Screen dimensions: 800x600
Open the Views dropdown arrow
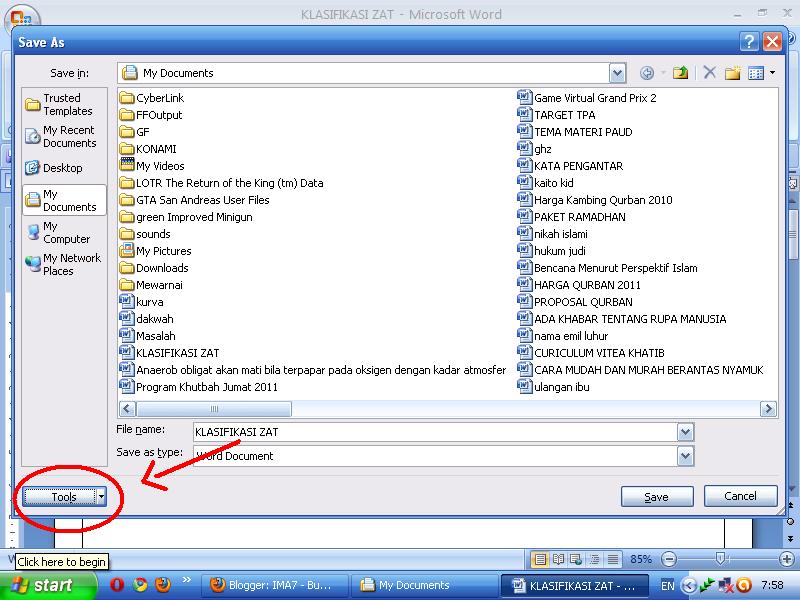[x=772, y=73]
